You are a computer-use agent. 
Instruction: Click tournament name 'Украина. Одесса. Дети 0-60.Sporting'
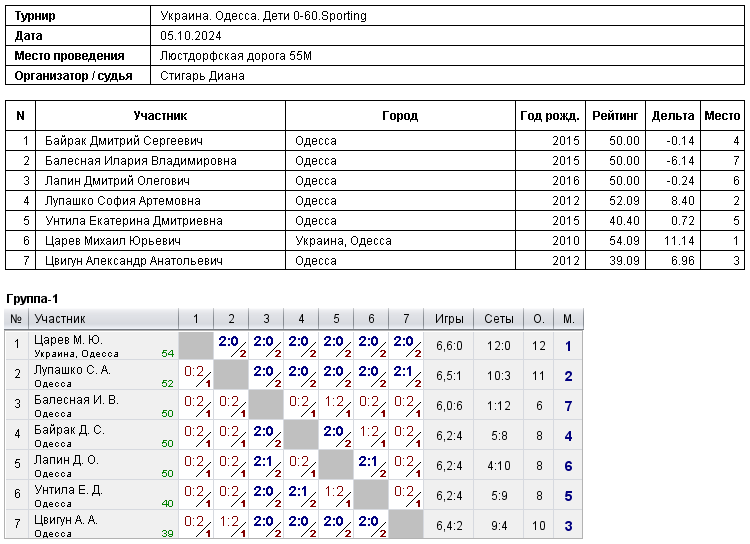click(263, 16)
